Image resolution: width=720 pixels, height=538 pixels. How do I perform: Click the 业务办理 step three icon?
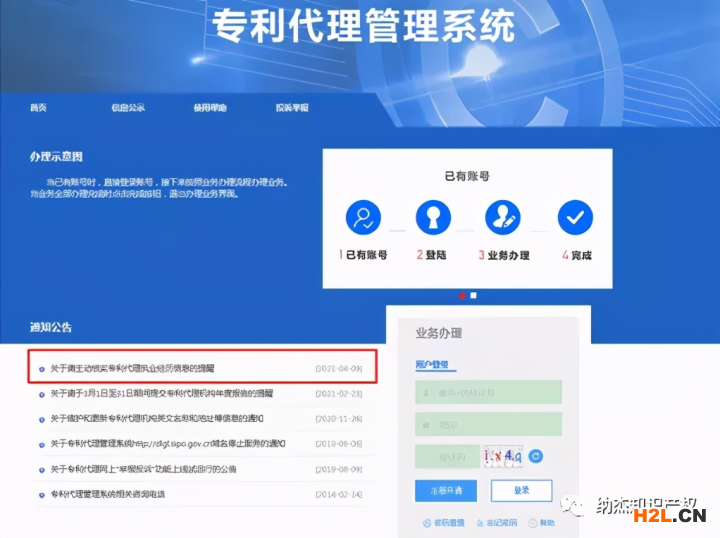click(x=503, y=218)
